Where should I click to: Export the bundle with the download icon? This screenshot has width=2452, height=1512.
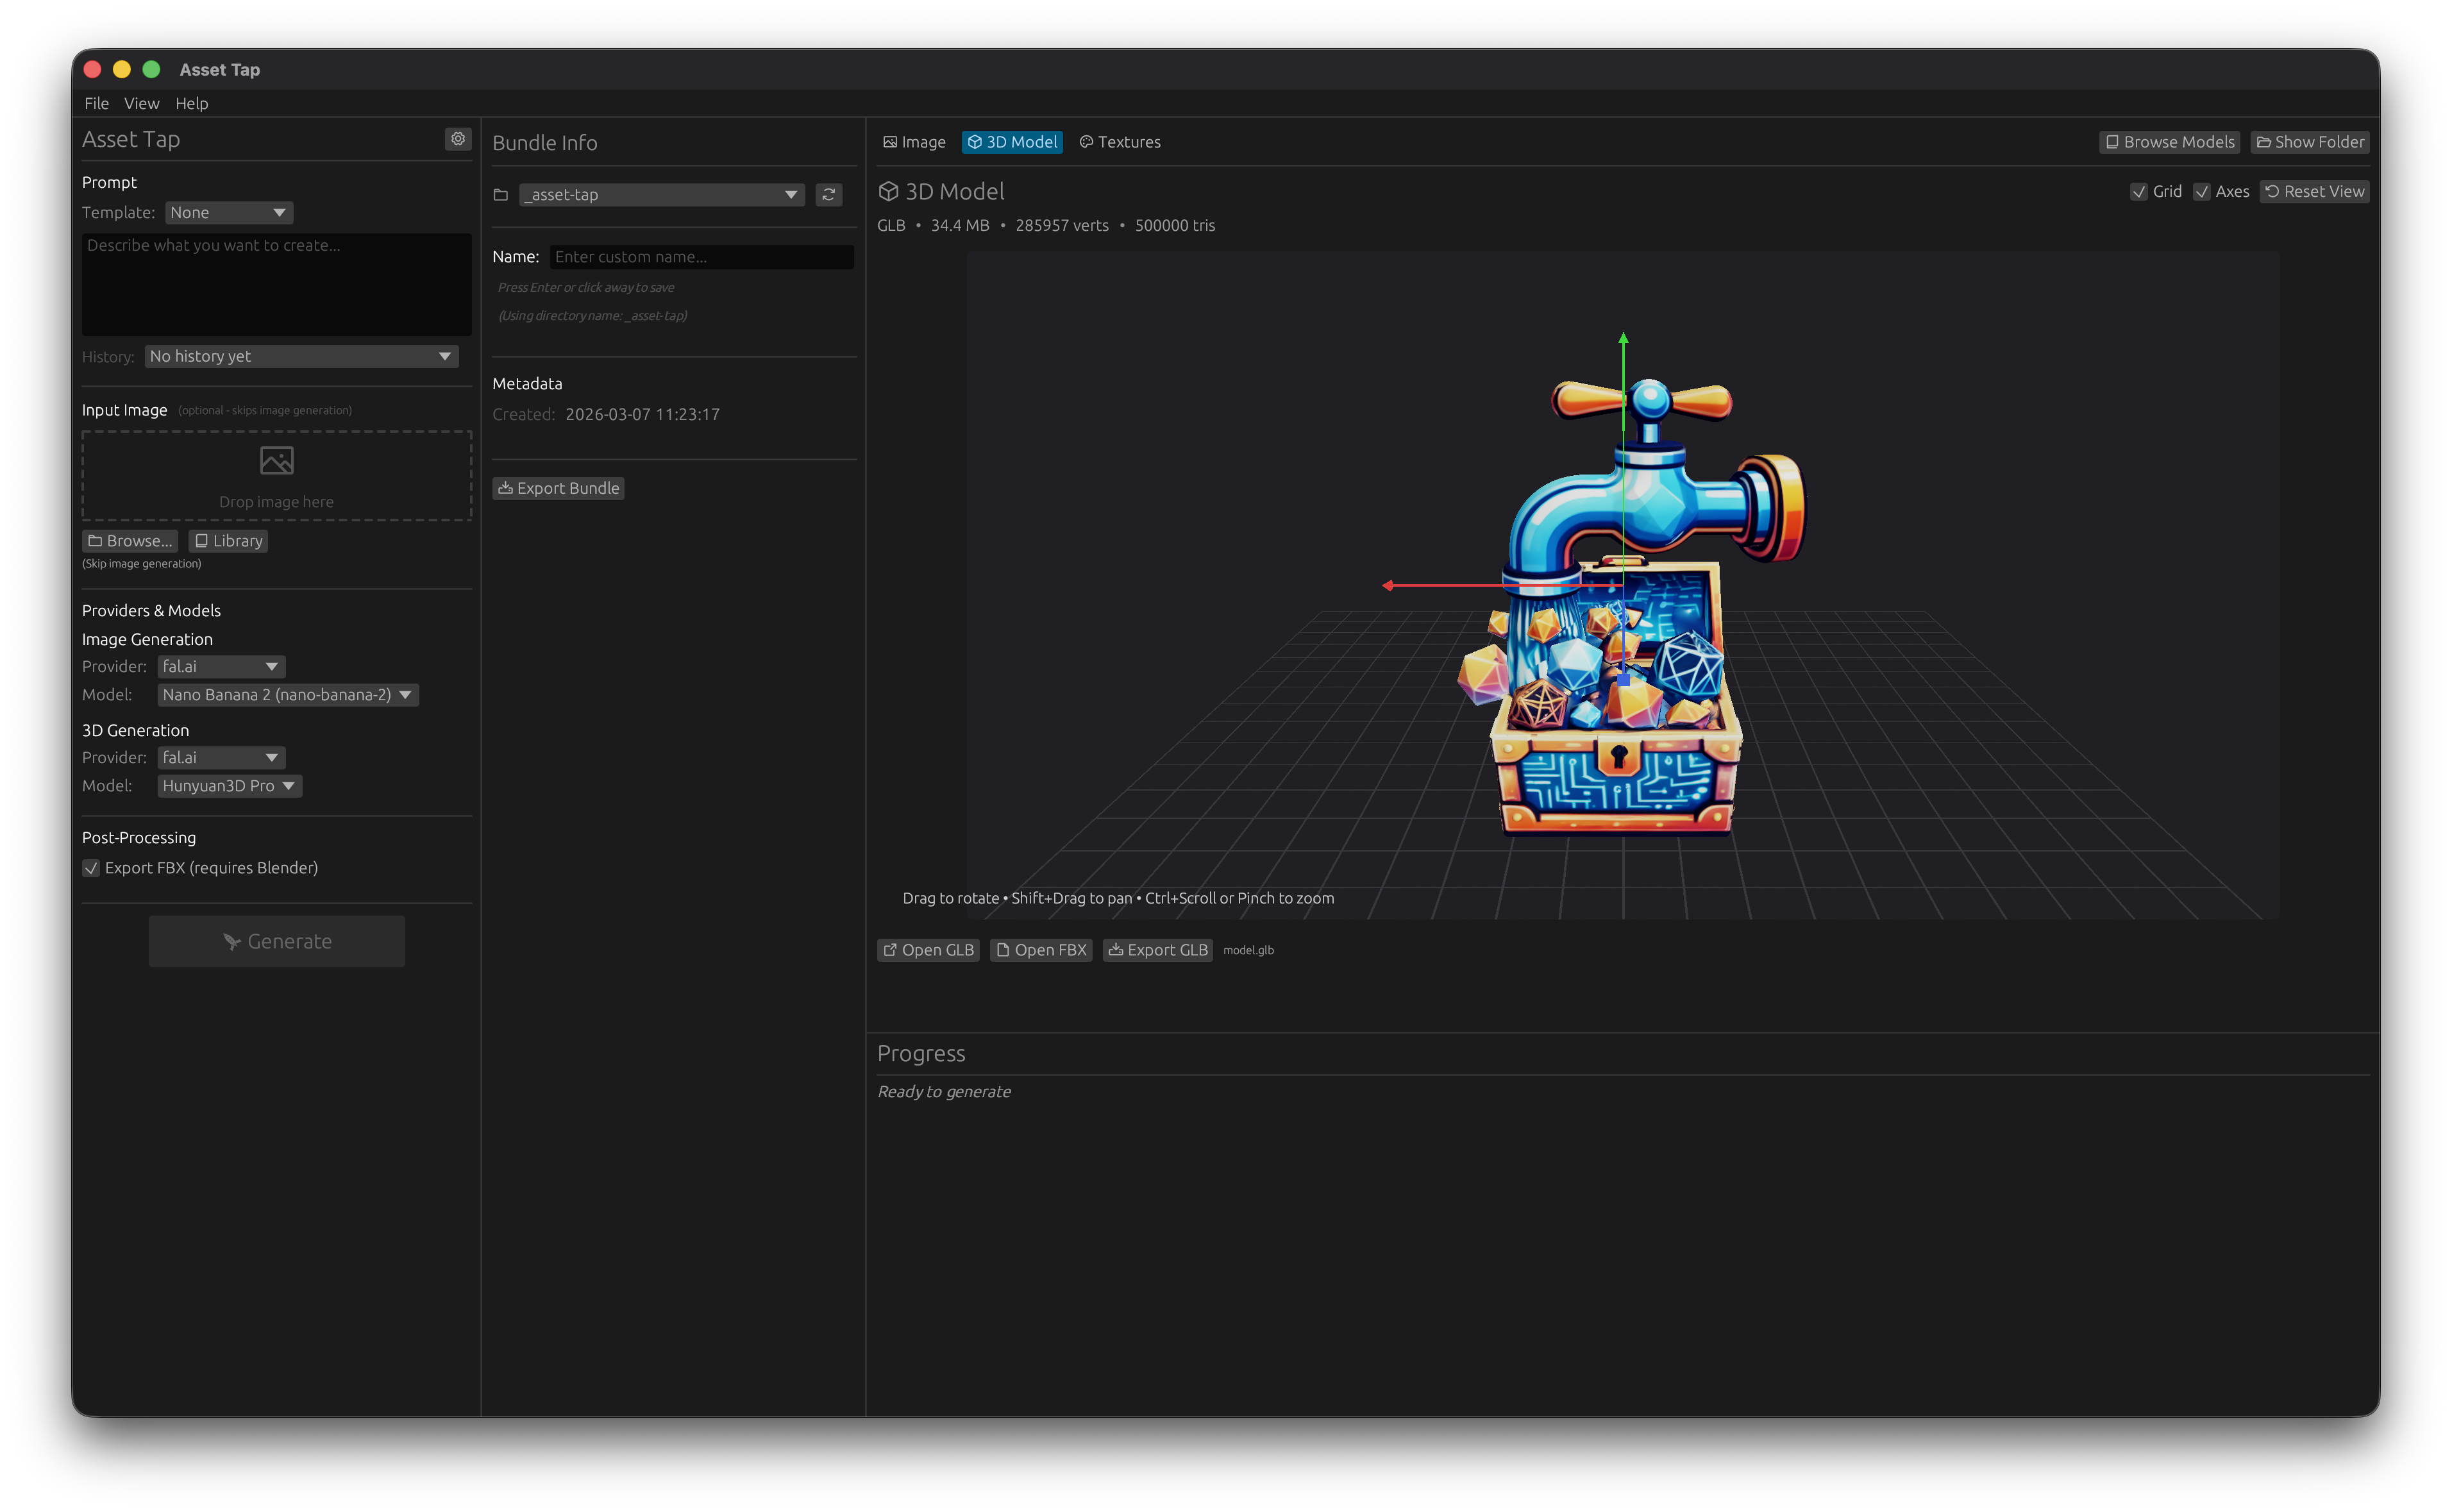(558, 488)
